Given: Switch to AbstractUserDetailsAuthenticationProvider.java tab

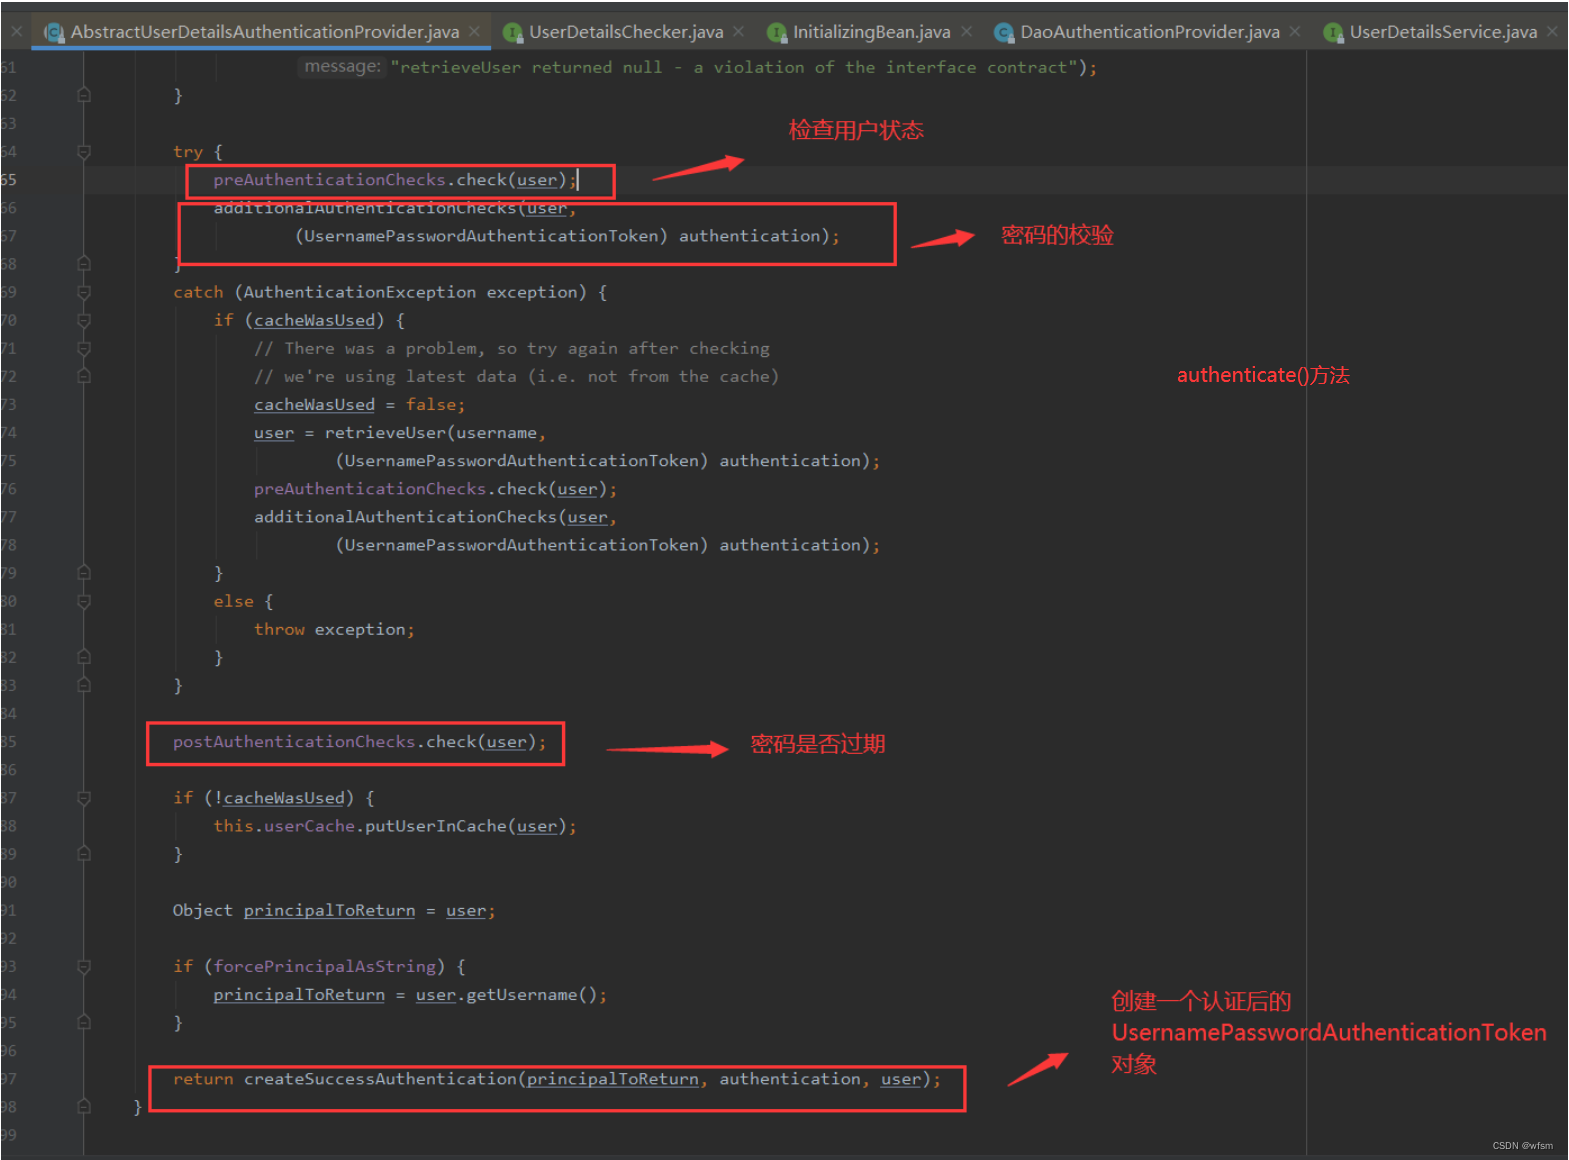Looking at the screenshot, I should [265, 32].
